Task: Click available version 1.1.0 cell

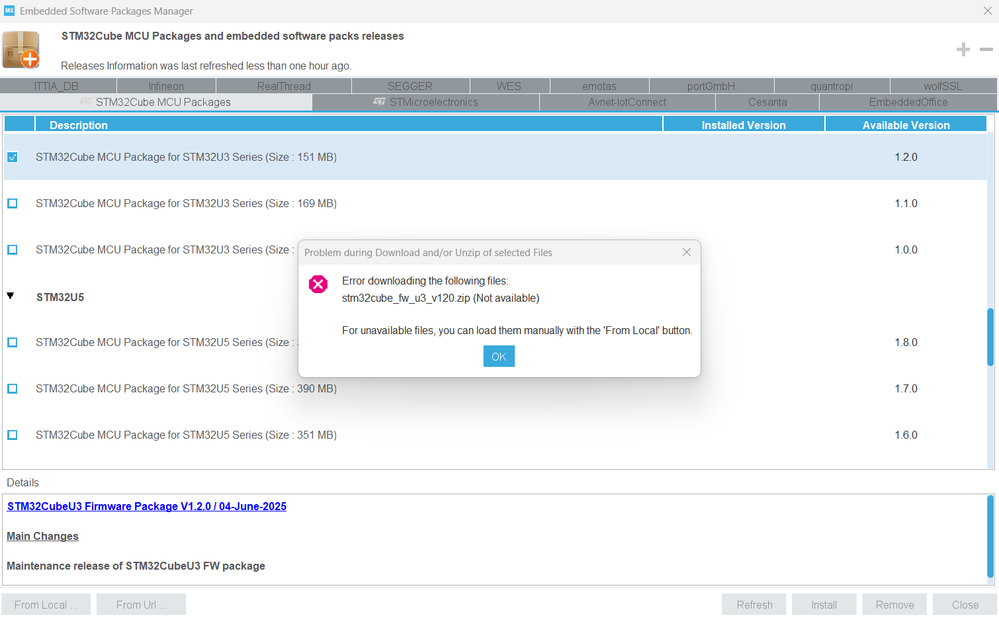Action: coord(906,203)
